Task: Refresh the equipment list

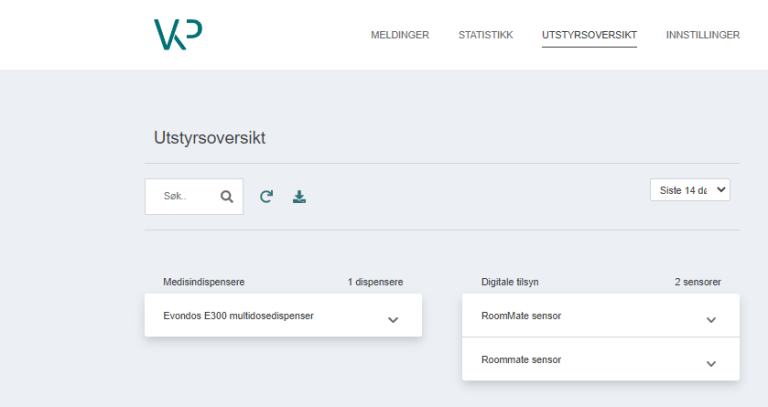Action: pos(266,197)
